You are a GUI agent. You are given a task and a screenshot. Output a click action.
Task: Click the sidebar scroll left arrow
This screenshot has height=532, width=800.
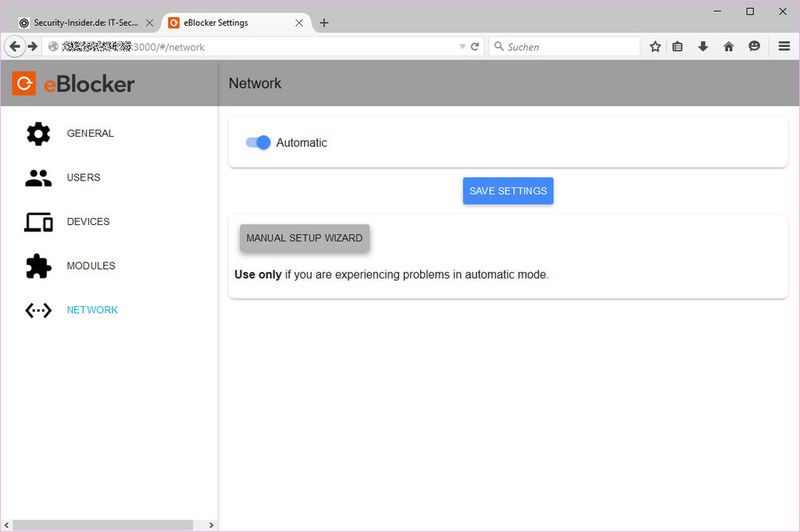point(6,525)
